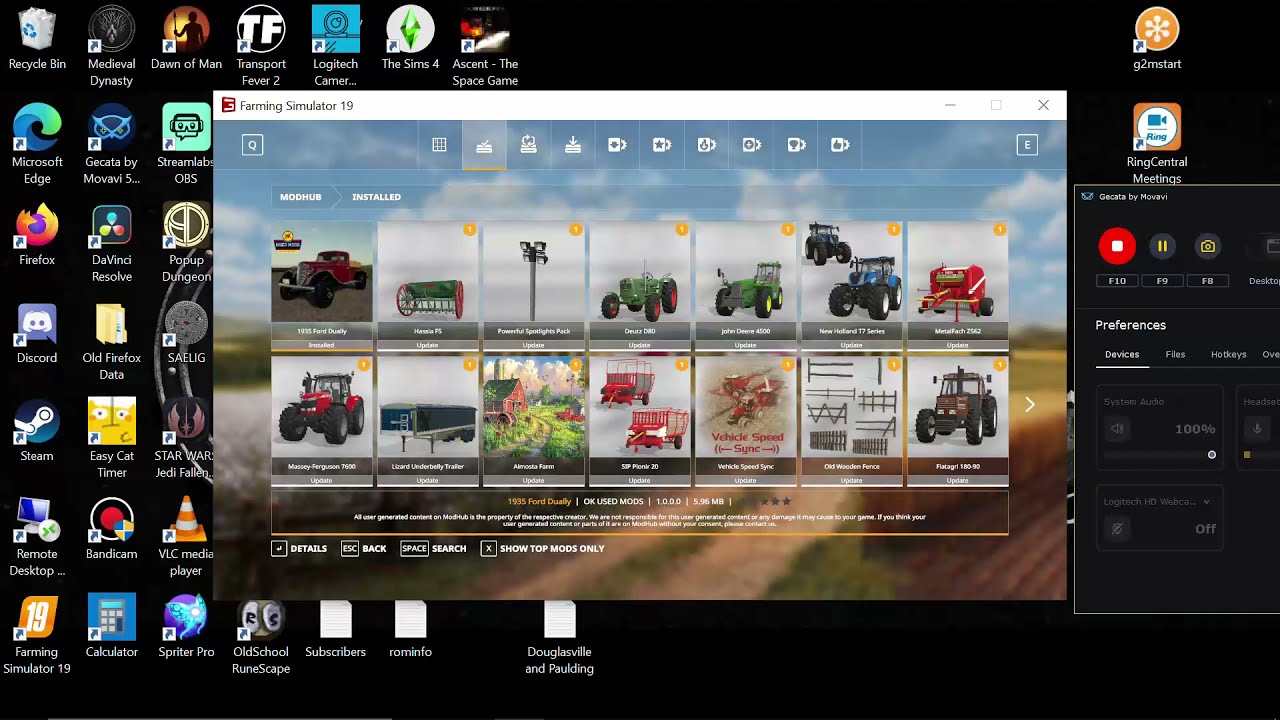Open Steam desktop shortcut
The height and width of the screenshot is (720, 1280).
37,432
